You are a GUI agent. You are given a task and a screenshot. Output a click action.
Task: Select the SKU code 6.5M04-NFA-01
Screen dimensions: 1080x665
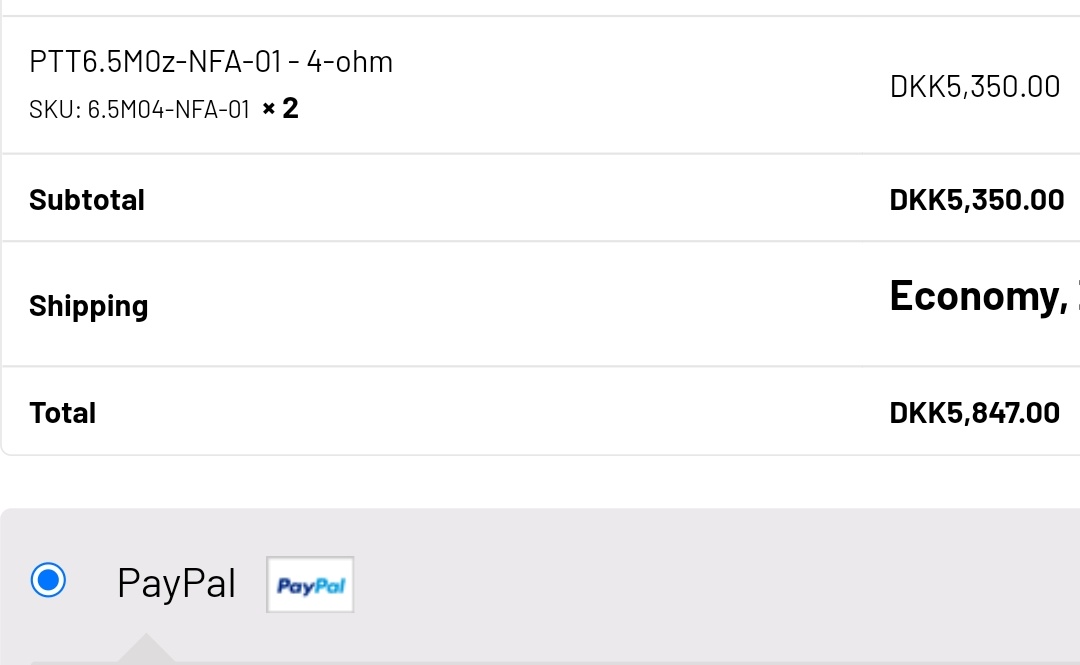168,109
